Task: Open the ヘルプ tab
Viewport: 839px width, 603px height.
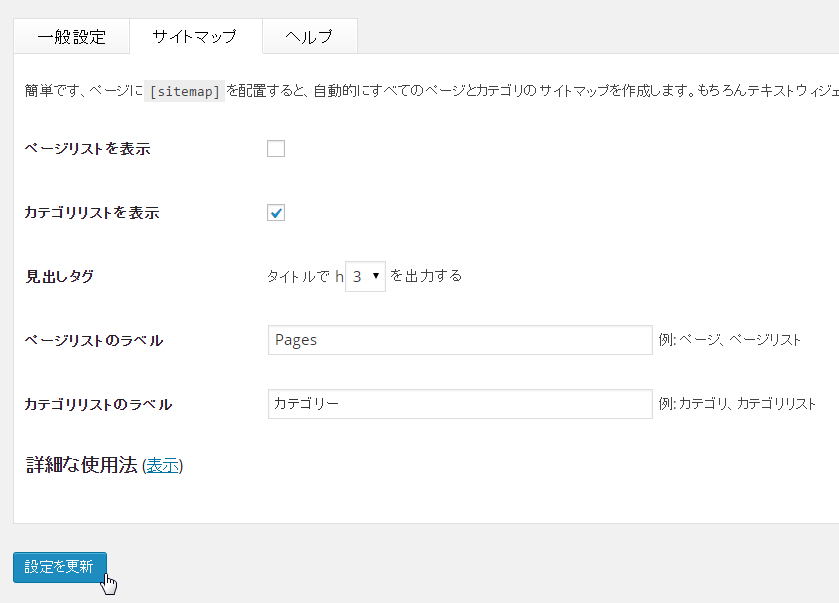Action: tap(308, 37)
